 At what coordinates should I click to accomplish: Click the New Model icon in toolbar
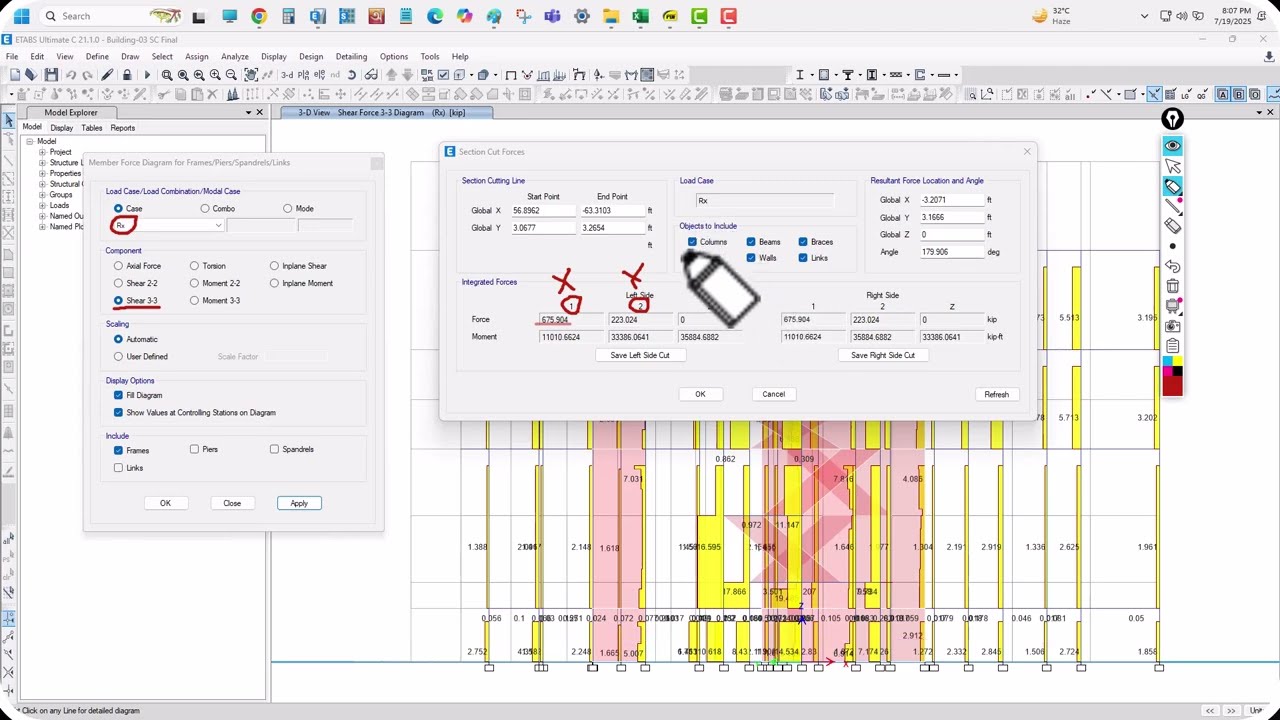point(15,75)
